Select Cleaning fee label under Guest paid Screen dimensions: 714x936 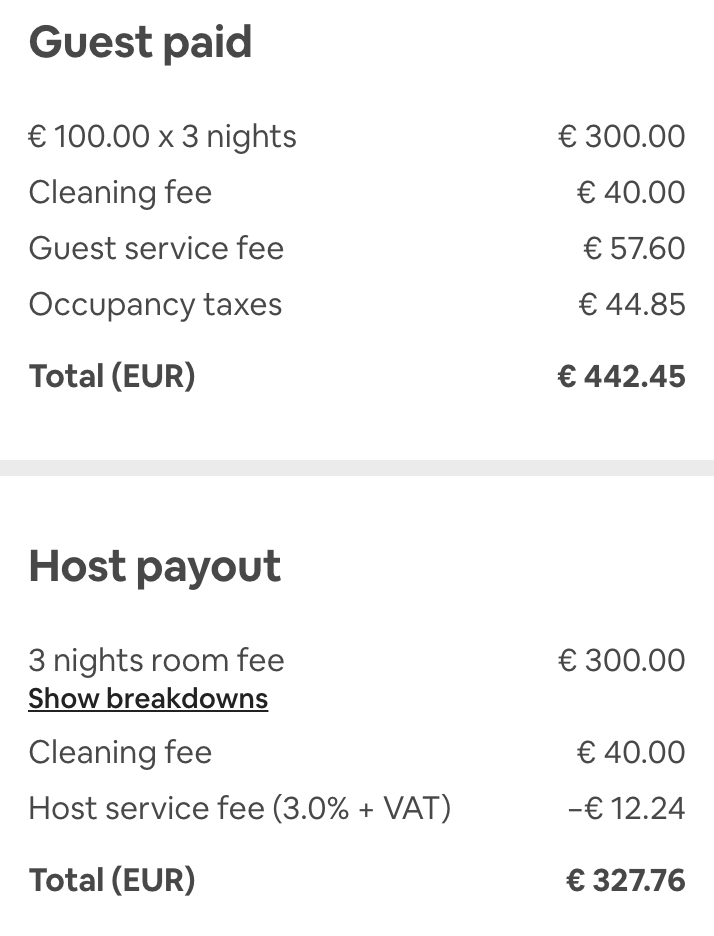click(x=120, y=192)
